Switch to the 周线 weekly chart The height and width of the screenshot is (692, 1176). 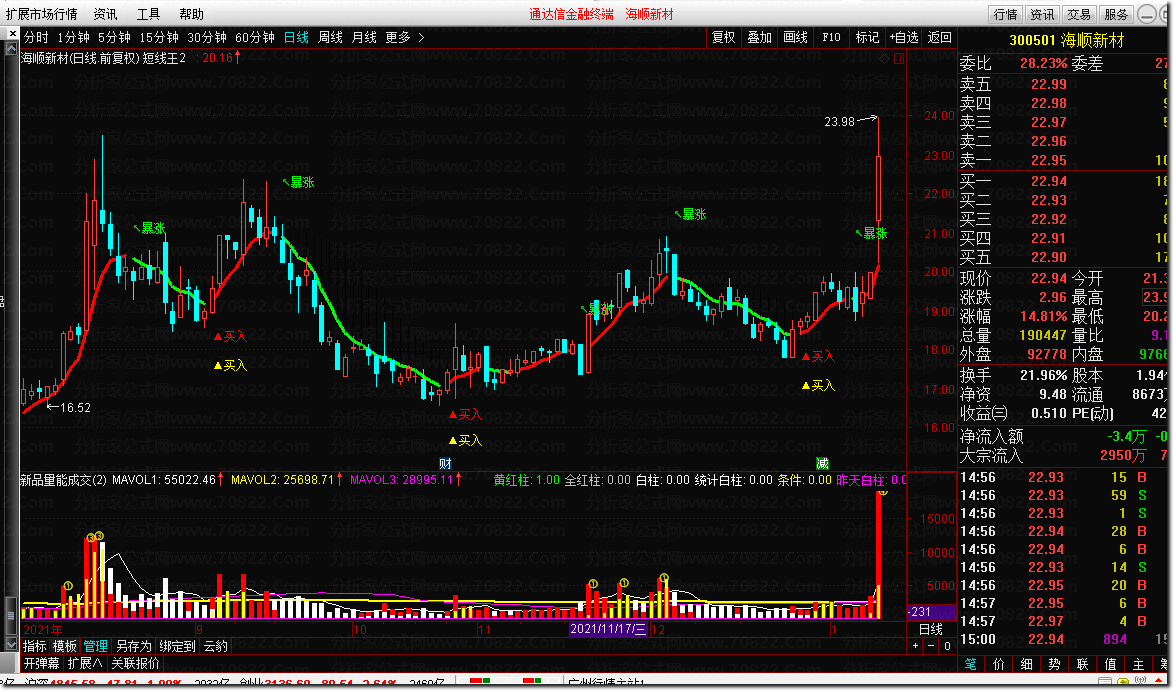tap(330, 37)
